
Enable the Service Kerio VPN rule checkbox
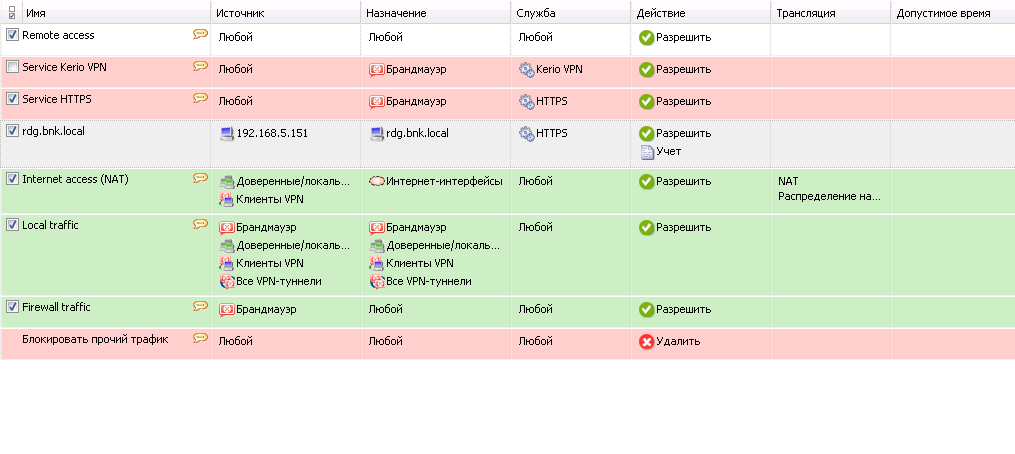coord(12,67)
